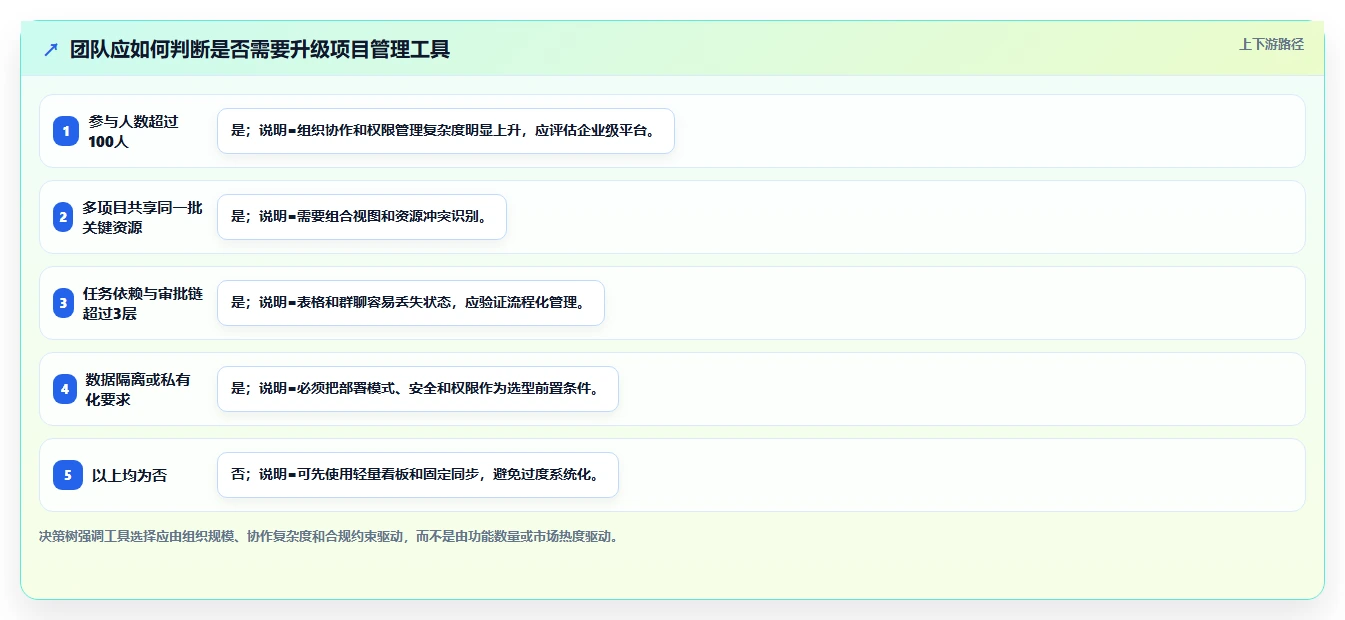Click the condition 数据隔离或私有化要求
1345x620 pixels.
[x=138, y=389]
